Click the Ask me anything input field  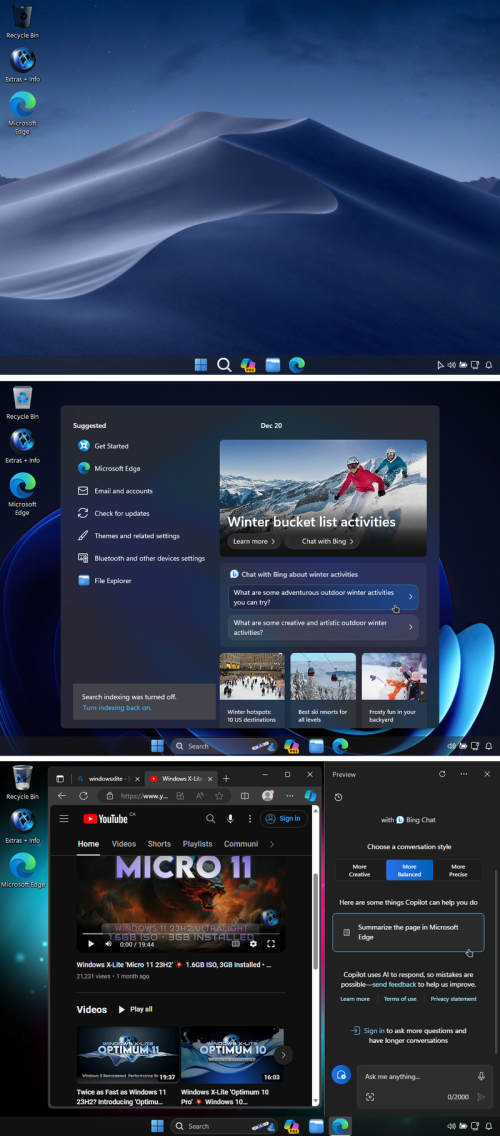(417, 1077)
